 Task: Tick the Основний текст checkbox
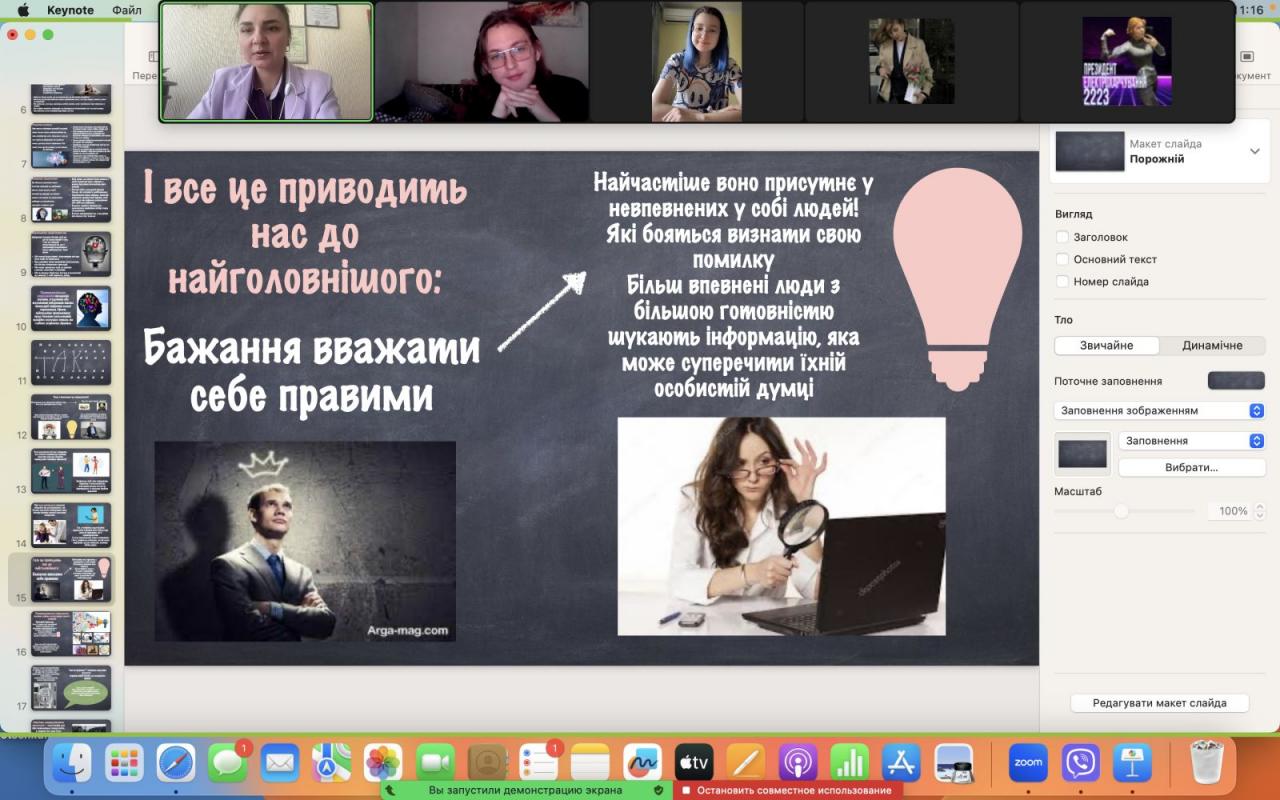coord(1062,259)
